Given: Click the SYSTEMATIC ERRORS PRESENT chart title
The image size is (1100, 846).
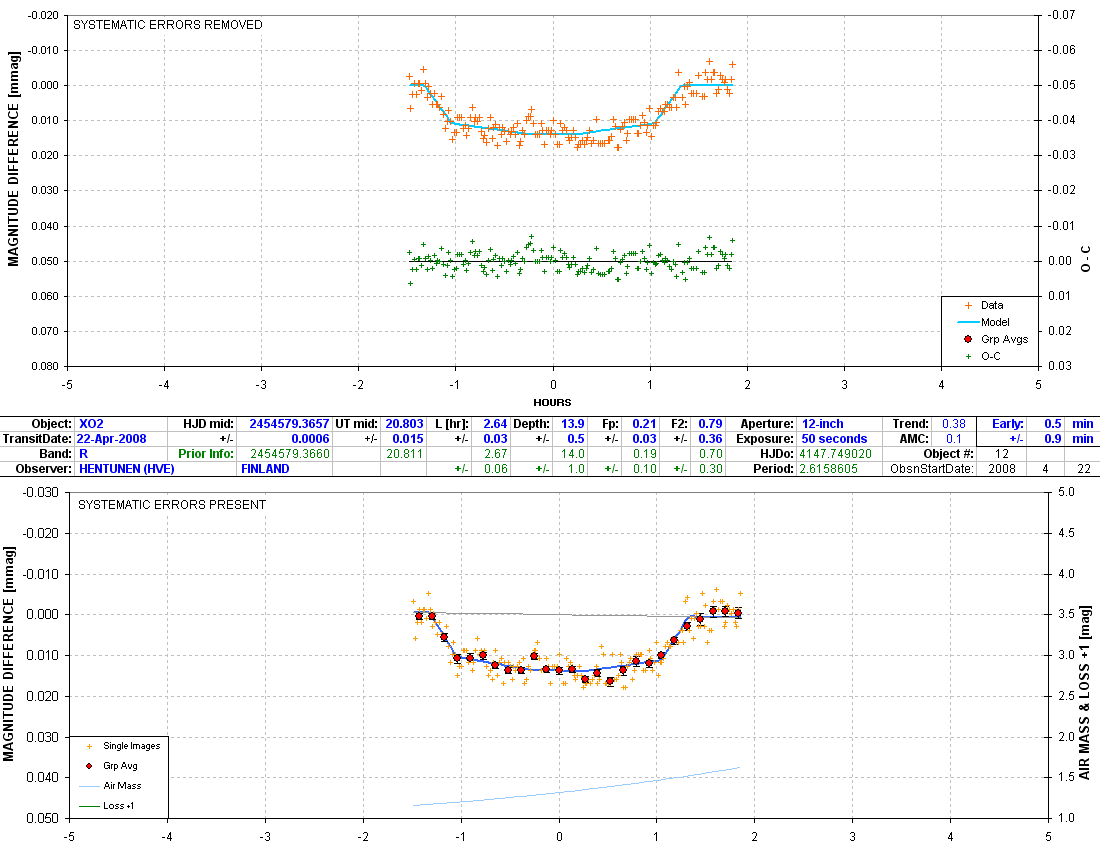Looking at the screenshot, I should point(172,505).
